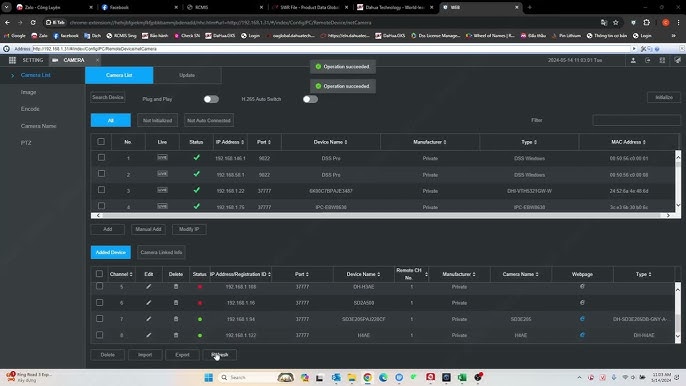
Task: Check the box for channel 7
Action: tap(99, 319)
